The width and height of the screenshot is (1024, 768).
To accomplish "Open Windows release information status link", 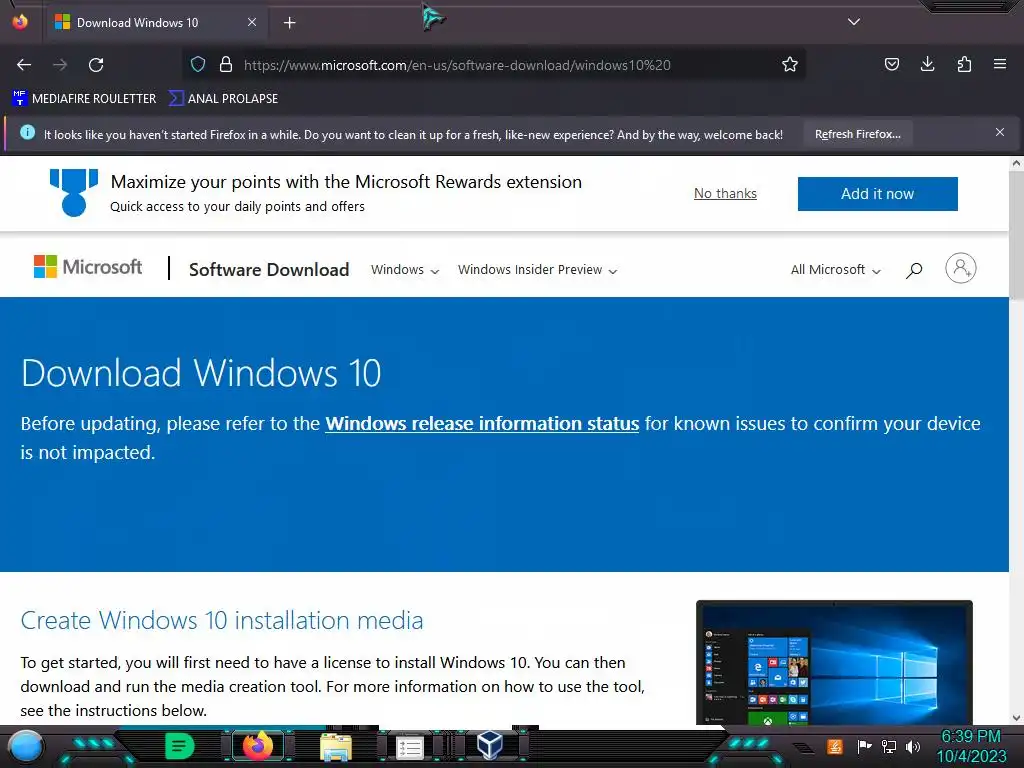I will 482,423.
